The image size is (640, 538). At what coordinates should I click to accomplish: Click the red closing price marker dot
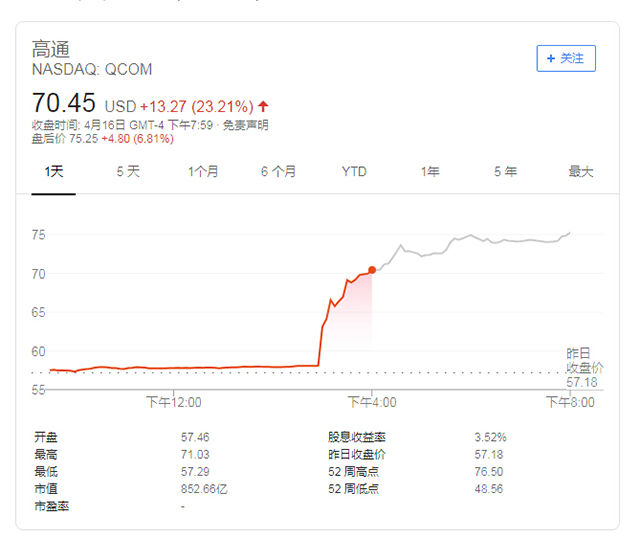[372, 270]
